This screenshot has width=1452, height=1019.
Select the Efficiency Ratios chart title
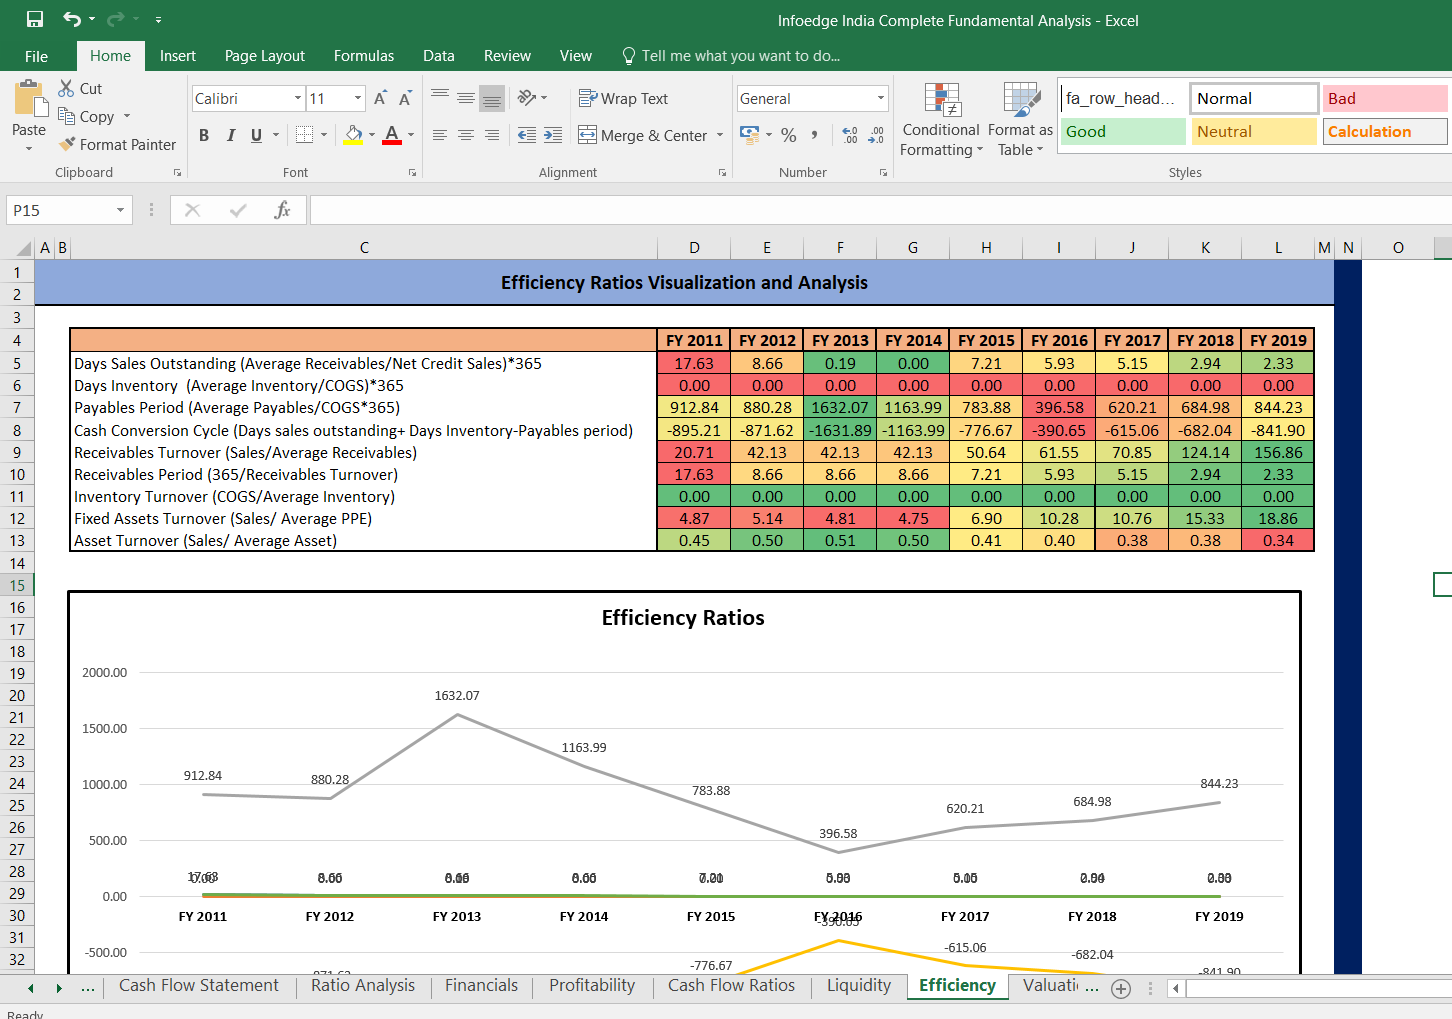[683, 618]
